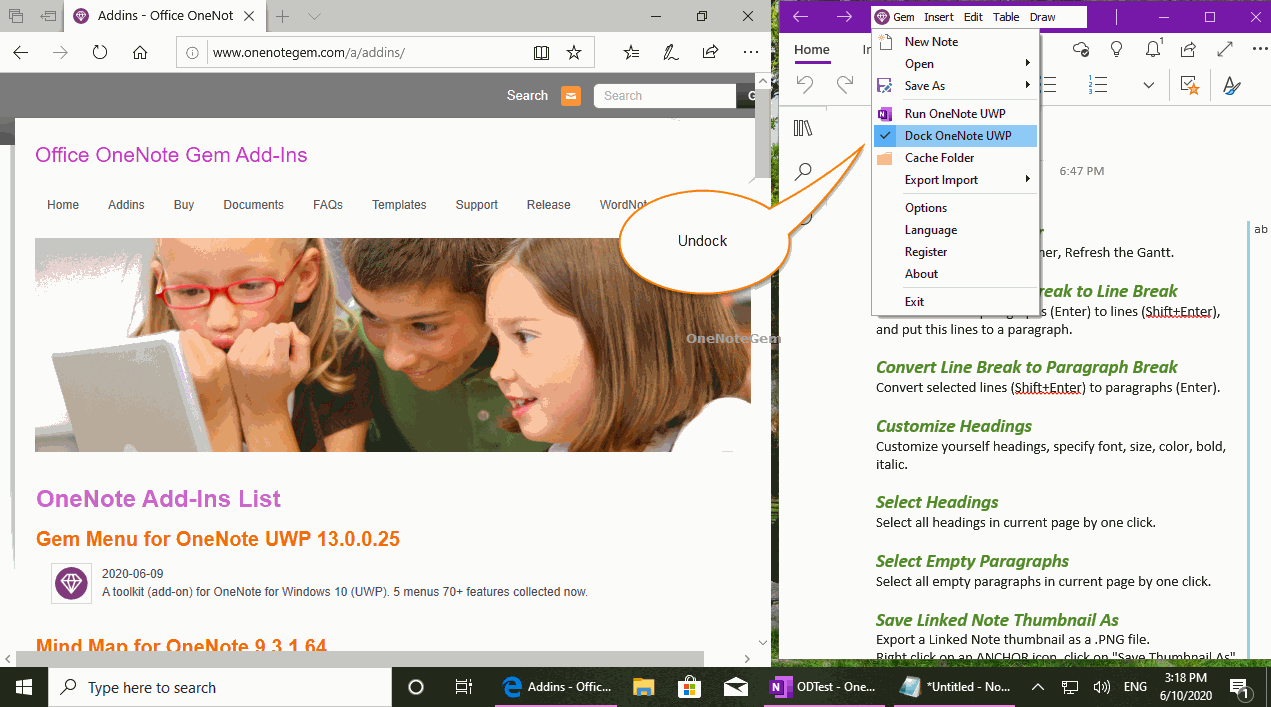Check OneNote sync status cloud icon
Image resolution: width=1271 pixels, height=707 pixels.
(x=1080, y=49)
